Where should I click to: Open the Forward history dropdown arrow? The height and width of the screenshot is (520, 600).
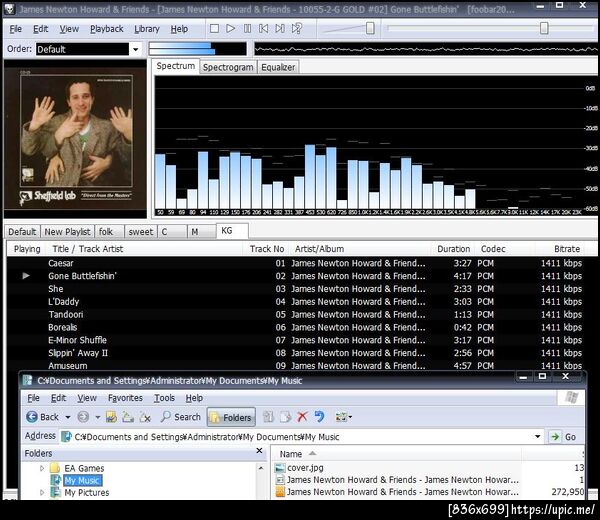click(x=98, y=417)
